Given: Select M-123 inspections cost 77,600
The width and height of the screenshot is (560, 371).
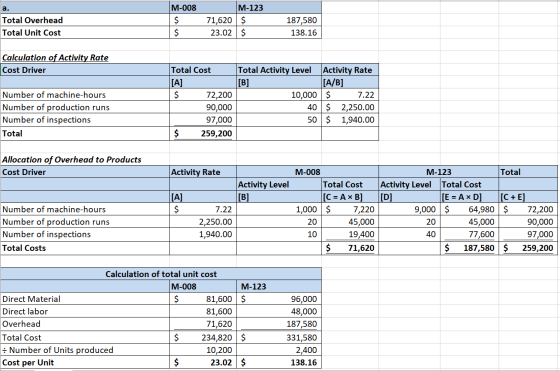Looking at the screenshot, I should (469, 234).
